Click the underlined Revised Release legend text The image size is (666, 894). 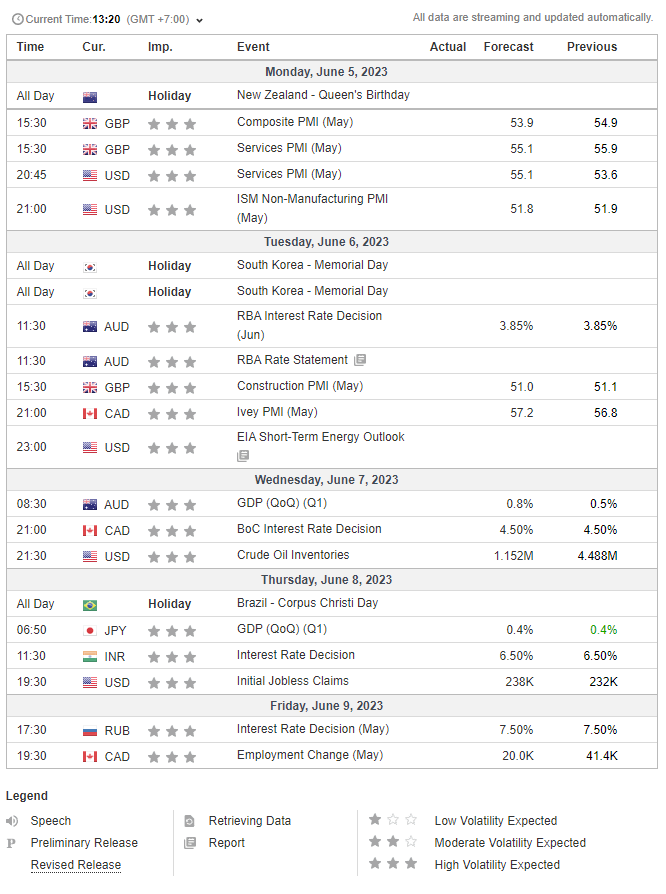75,865
